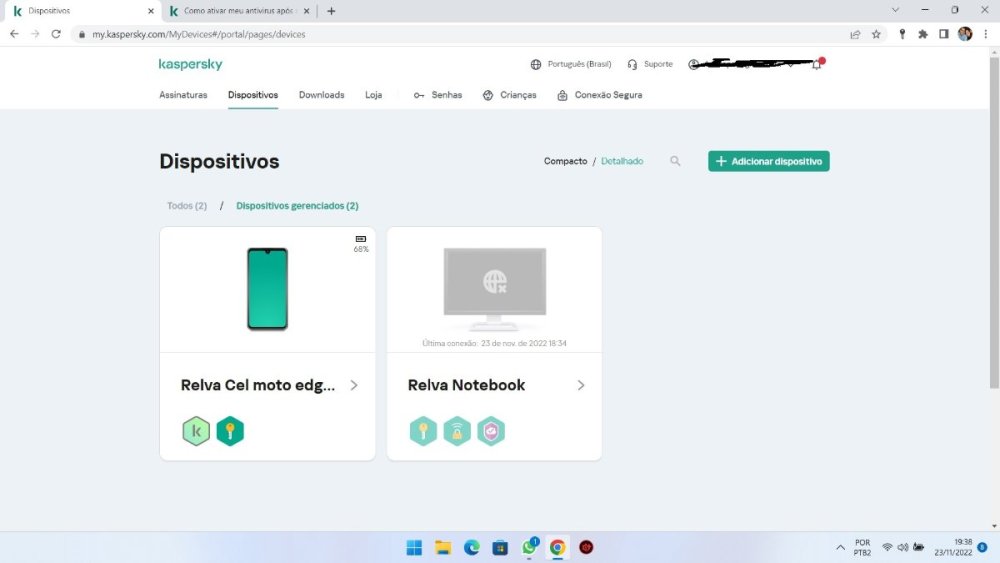Click the phone device image
This screenshot has width=1000, height=563.
click(267, 289)
